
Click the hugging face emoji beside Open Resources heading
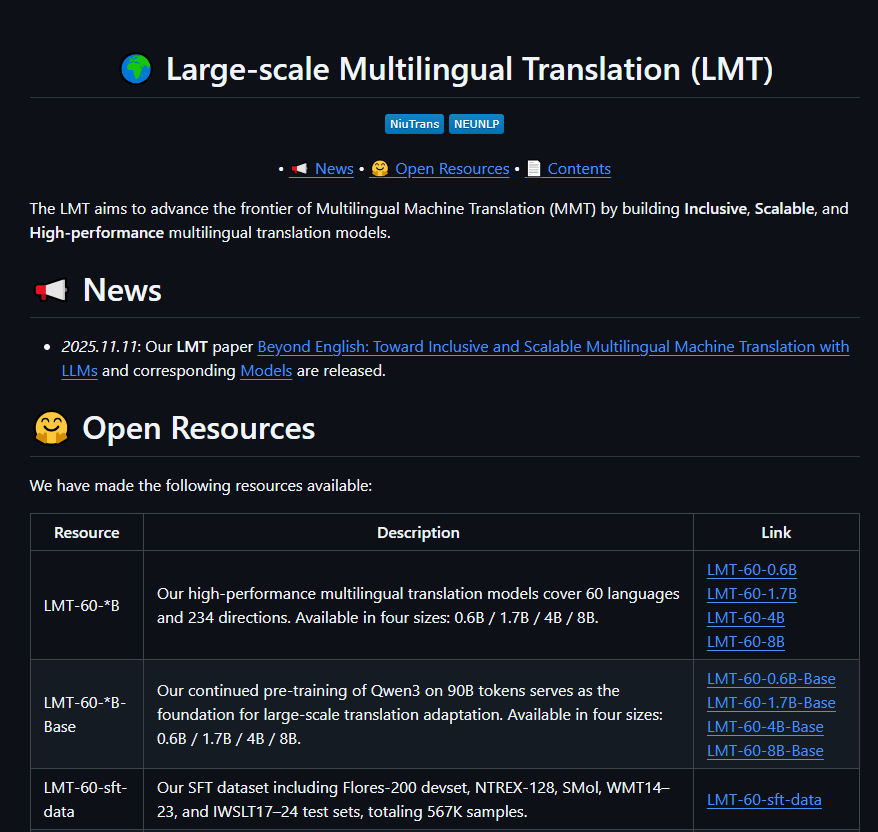pyautogui.click(x=51, y=429)
